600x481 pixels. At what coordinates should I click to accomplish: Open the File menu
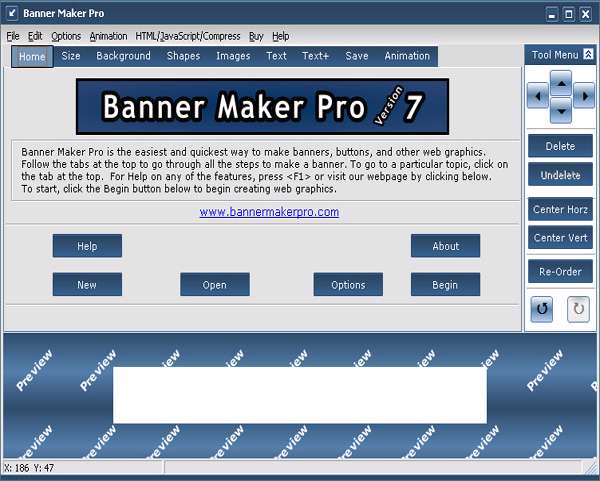pos(13,36)
